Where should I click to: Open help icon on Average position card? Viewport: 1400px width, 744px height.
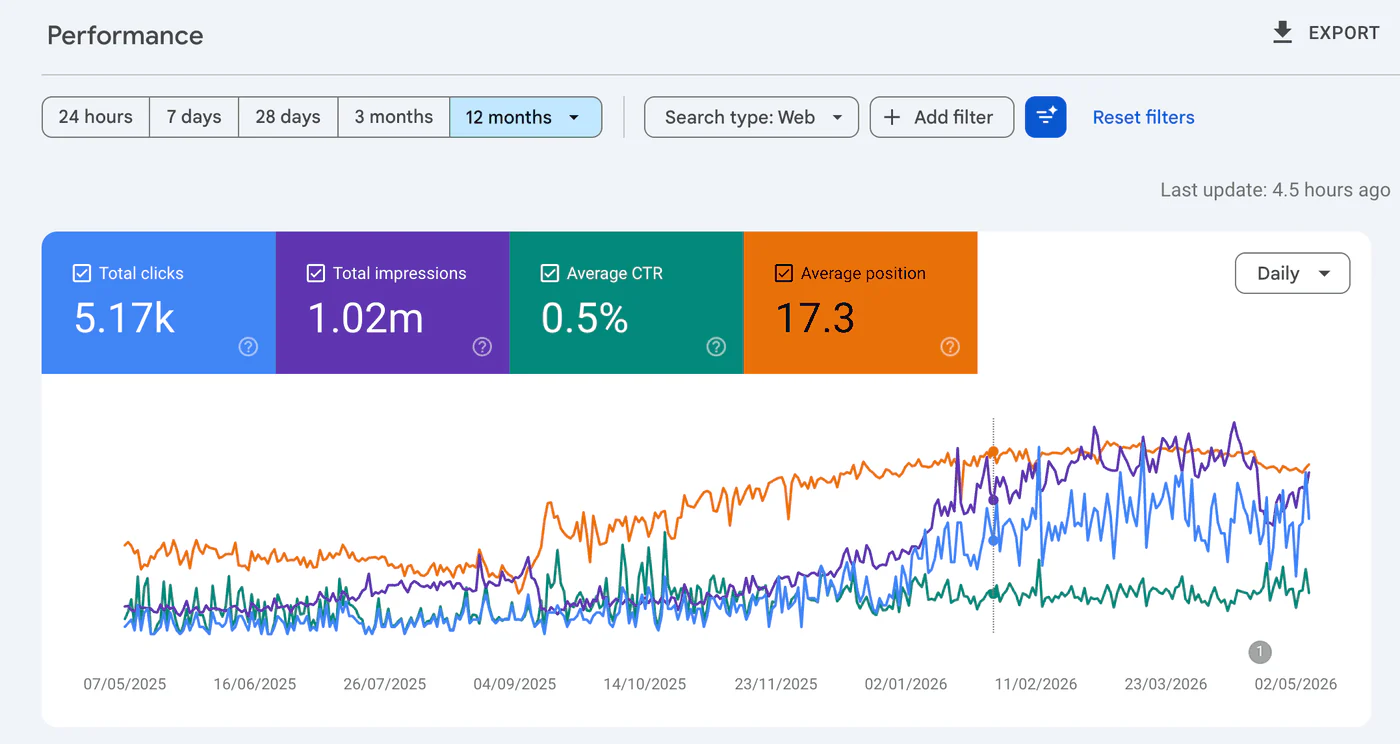950,347
